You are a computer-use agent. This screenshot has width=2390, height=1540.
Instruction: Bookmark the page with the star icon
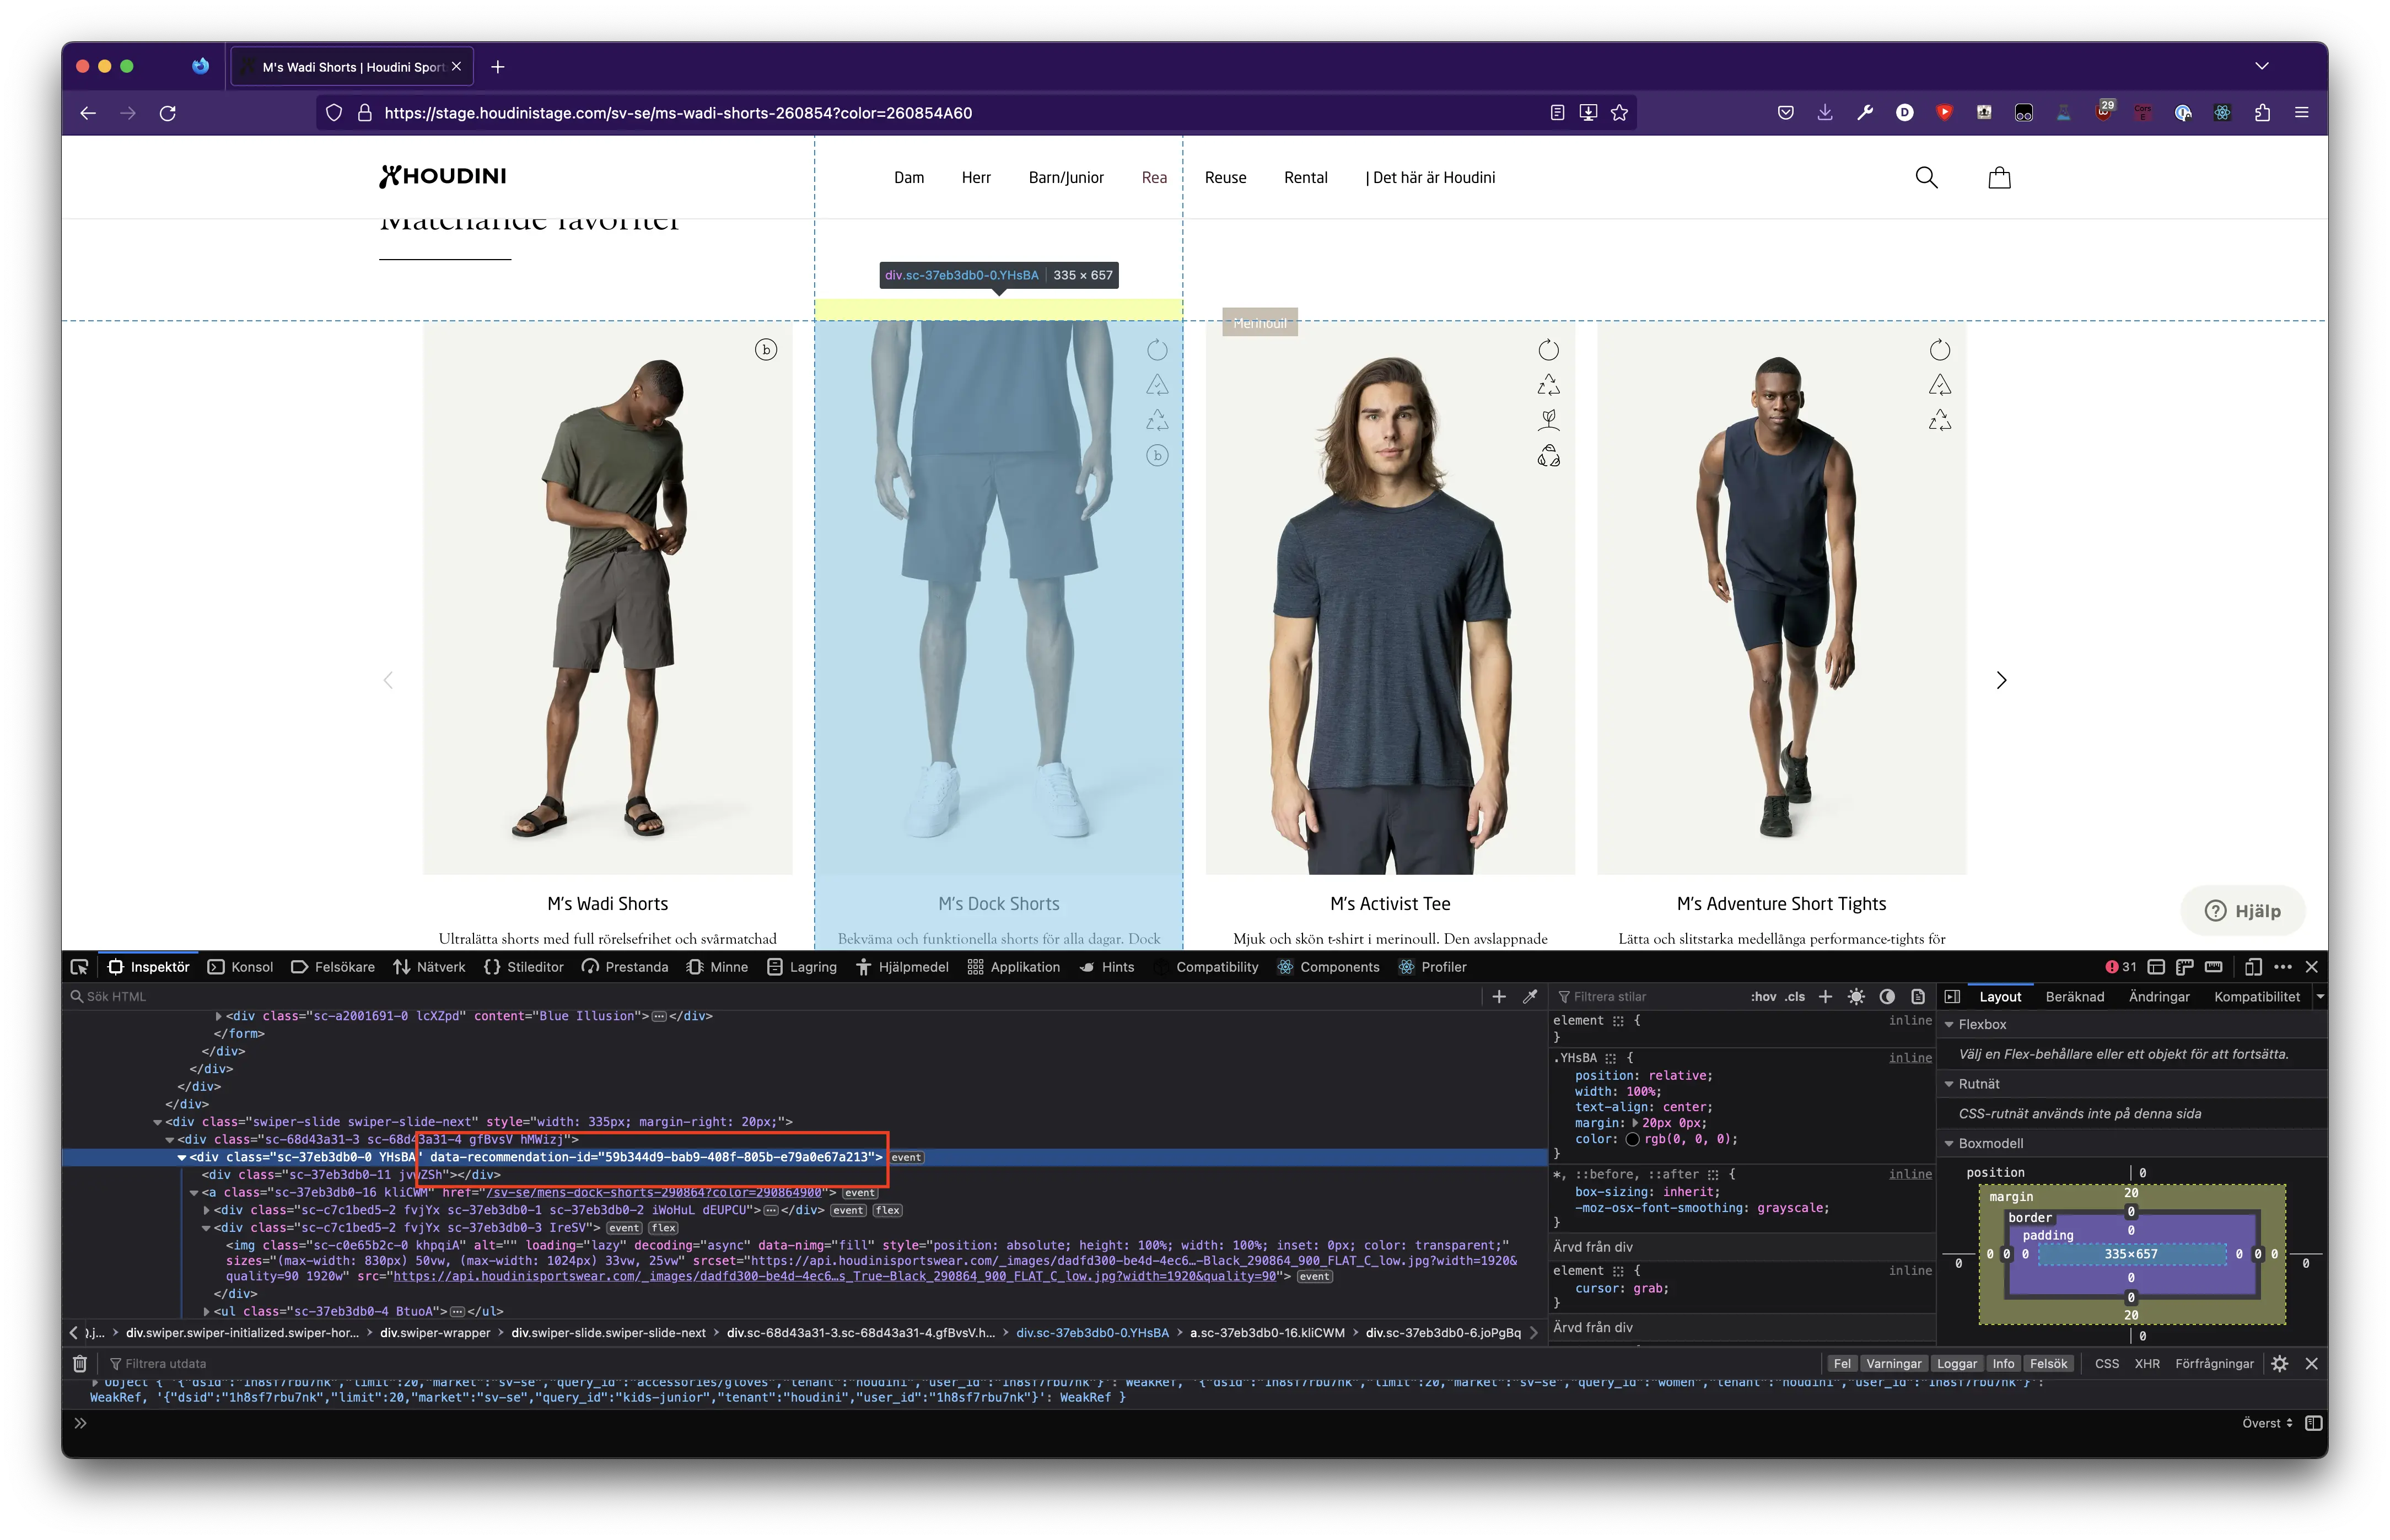click(x=1620, y=113)
